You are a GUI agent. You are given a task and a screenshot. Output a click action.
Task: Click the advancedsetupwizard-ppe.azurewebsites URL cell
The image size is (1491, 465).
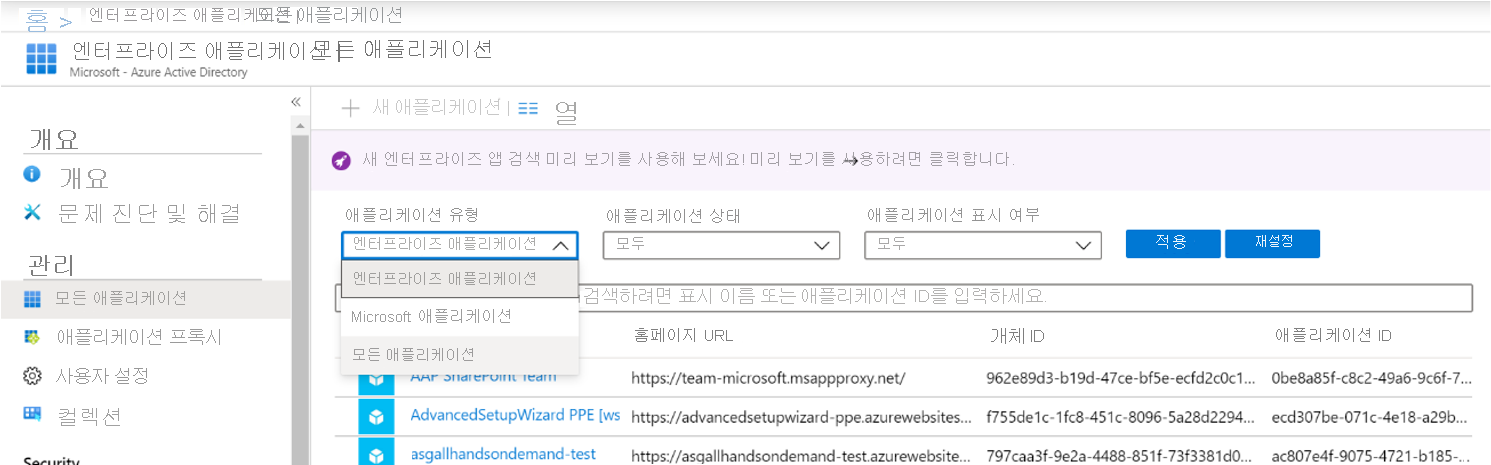(800, 416)
